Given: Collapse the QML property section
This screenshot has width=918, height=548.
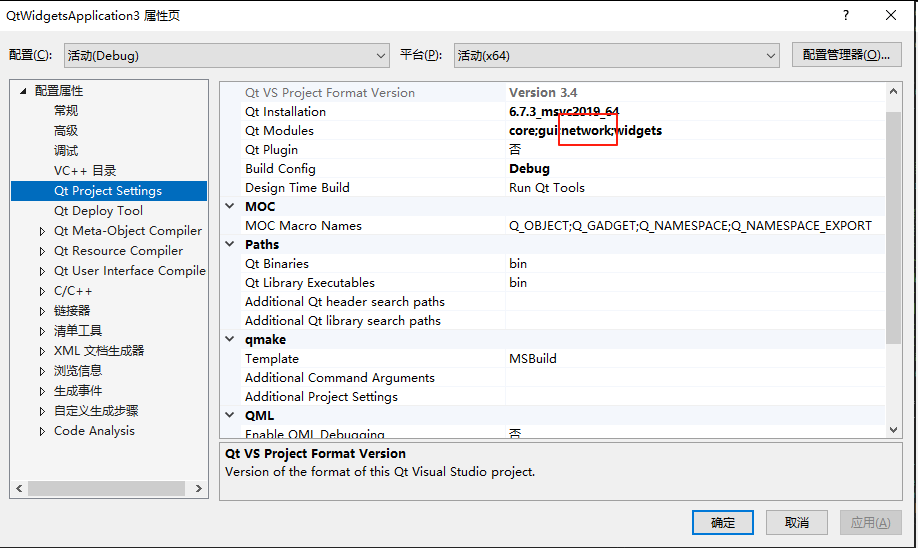Looking at the screenshot, I should tap(230, 415).
